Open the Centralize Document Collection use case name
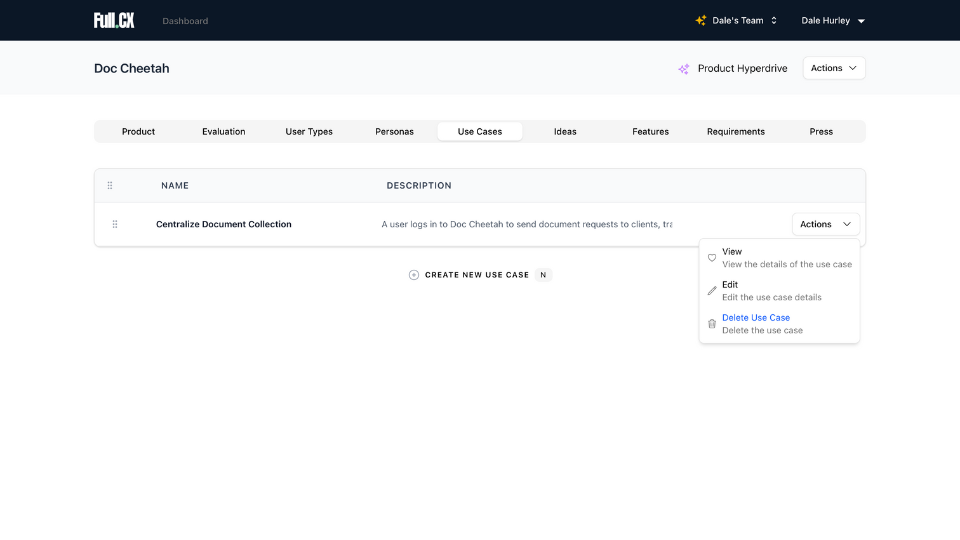 (223, 224)
